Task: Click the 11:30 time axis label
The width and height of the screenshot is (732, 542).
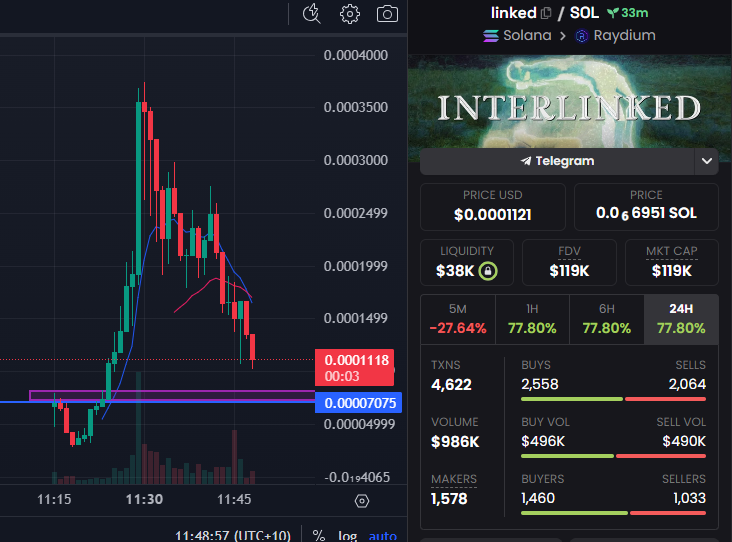Action: tap(144, 500)
